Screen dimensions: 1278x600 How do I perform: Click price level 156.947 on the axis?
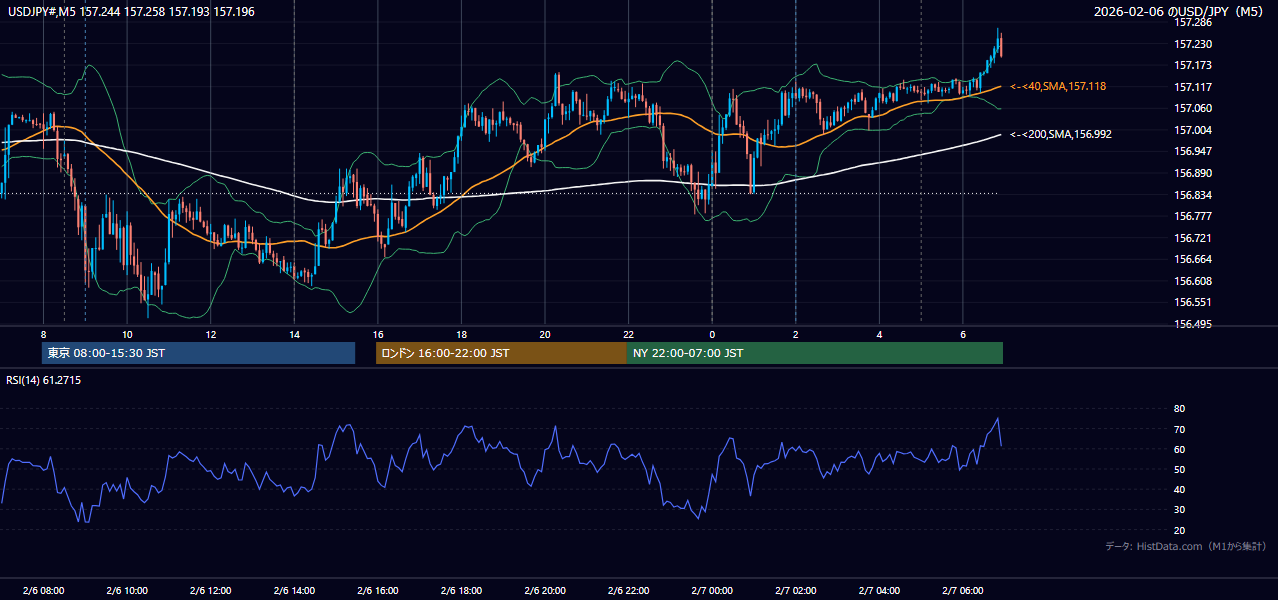coord(1193,151)
